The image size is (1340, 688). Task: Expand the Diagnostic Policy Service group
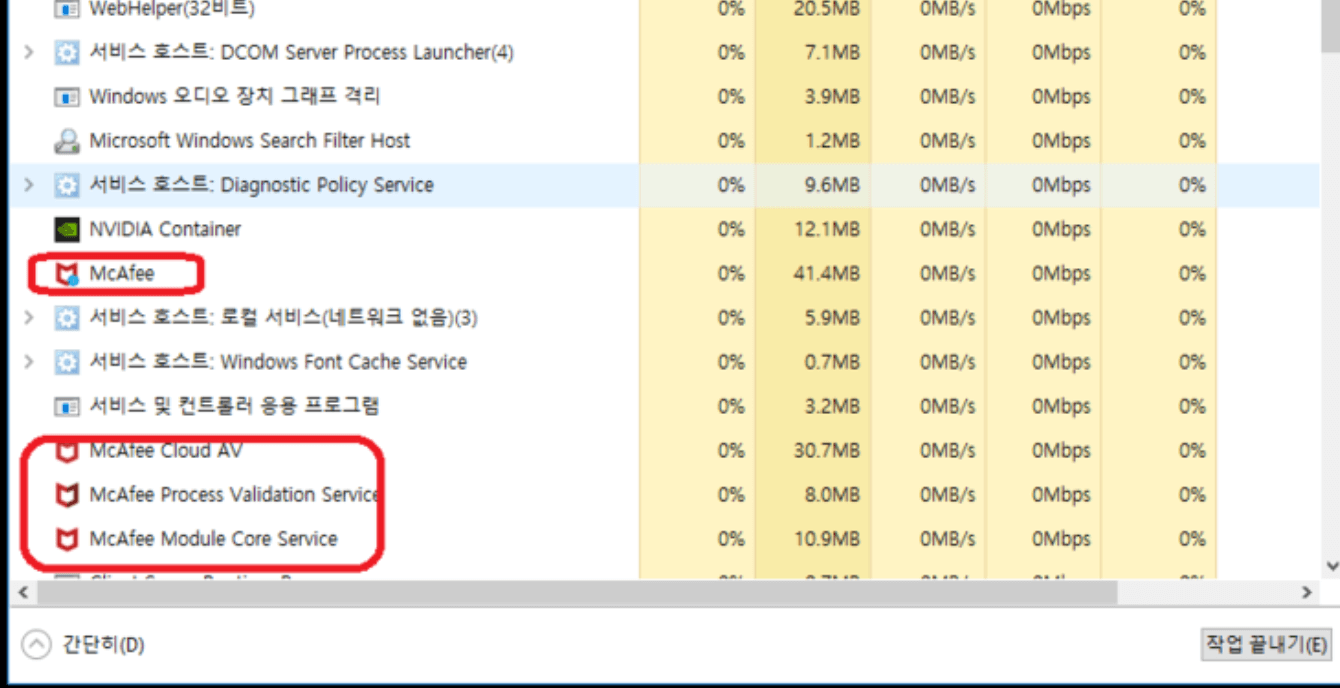point(28,185)
